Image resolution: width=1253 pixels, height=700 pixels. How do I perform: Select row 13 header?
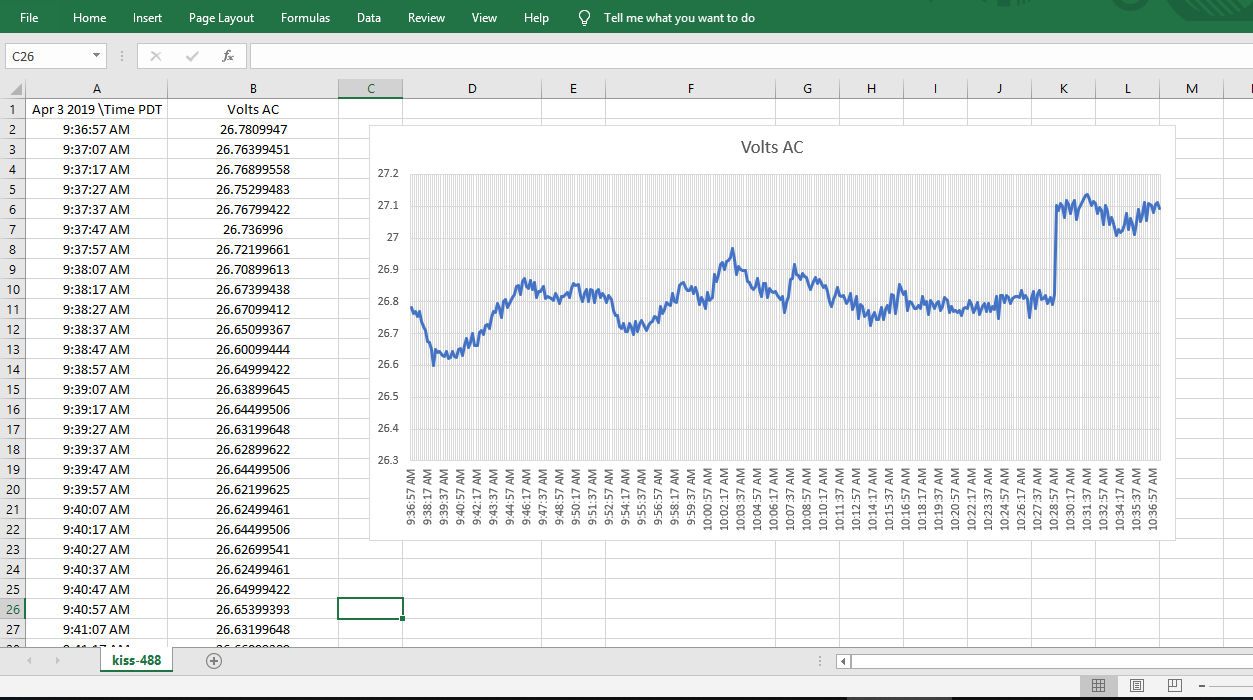click(x=13, y=349)
